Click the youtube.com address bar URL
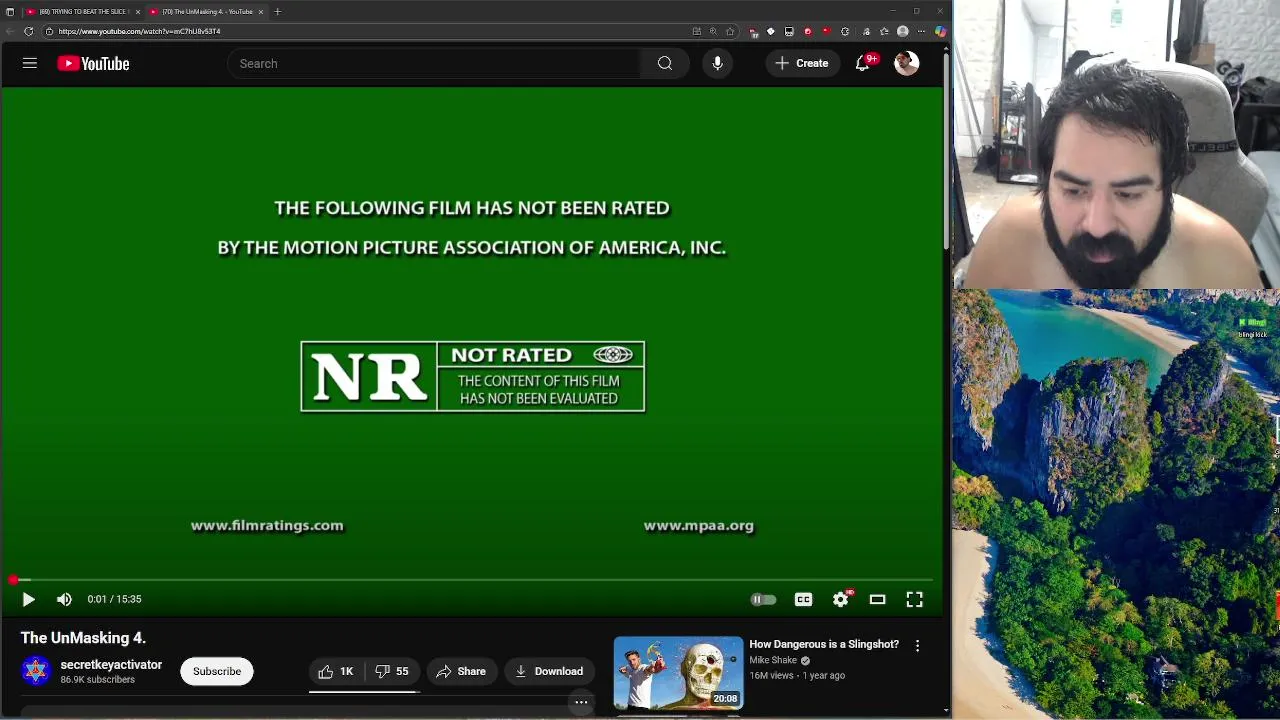1280x720 pixels. pos(139,31)
